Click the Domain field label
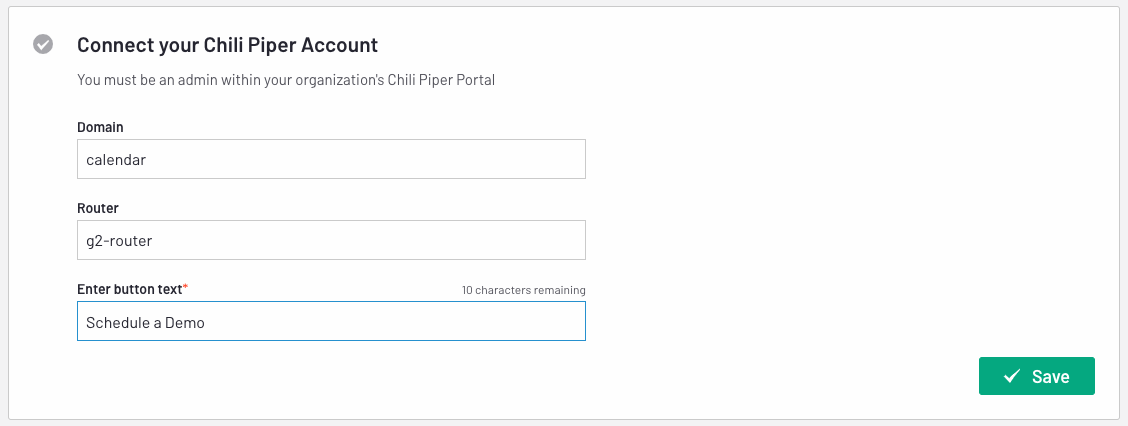 [100, 127]
